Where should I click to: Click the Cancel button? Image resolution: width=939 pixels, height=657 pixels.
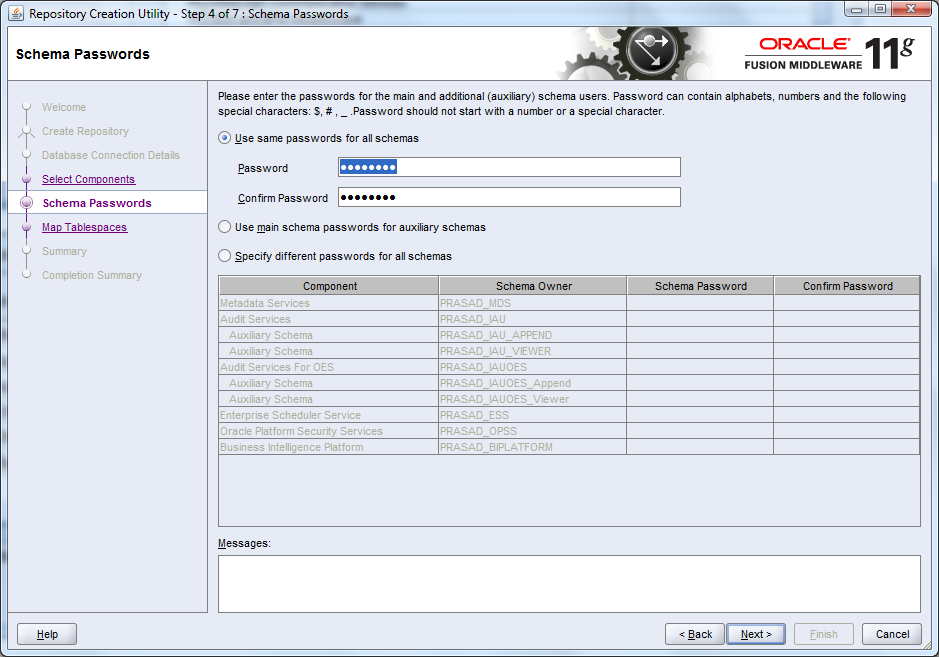tap(892, 634)
